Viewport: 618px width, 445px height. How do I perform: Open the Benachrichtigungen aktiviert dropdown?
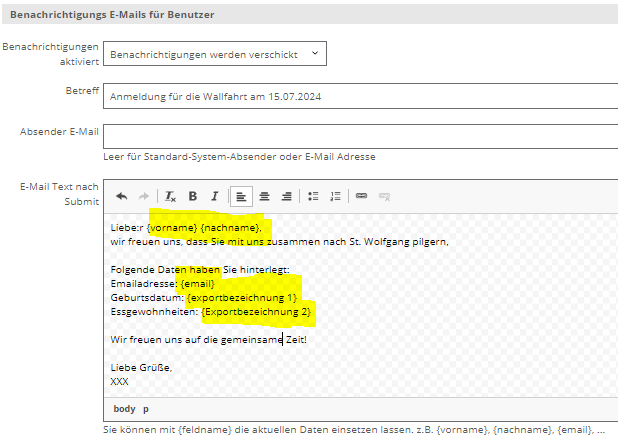pos(215,54)
